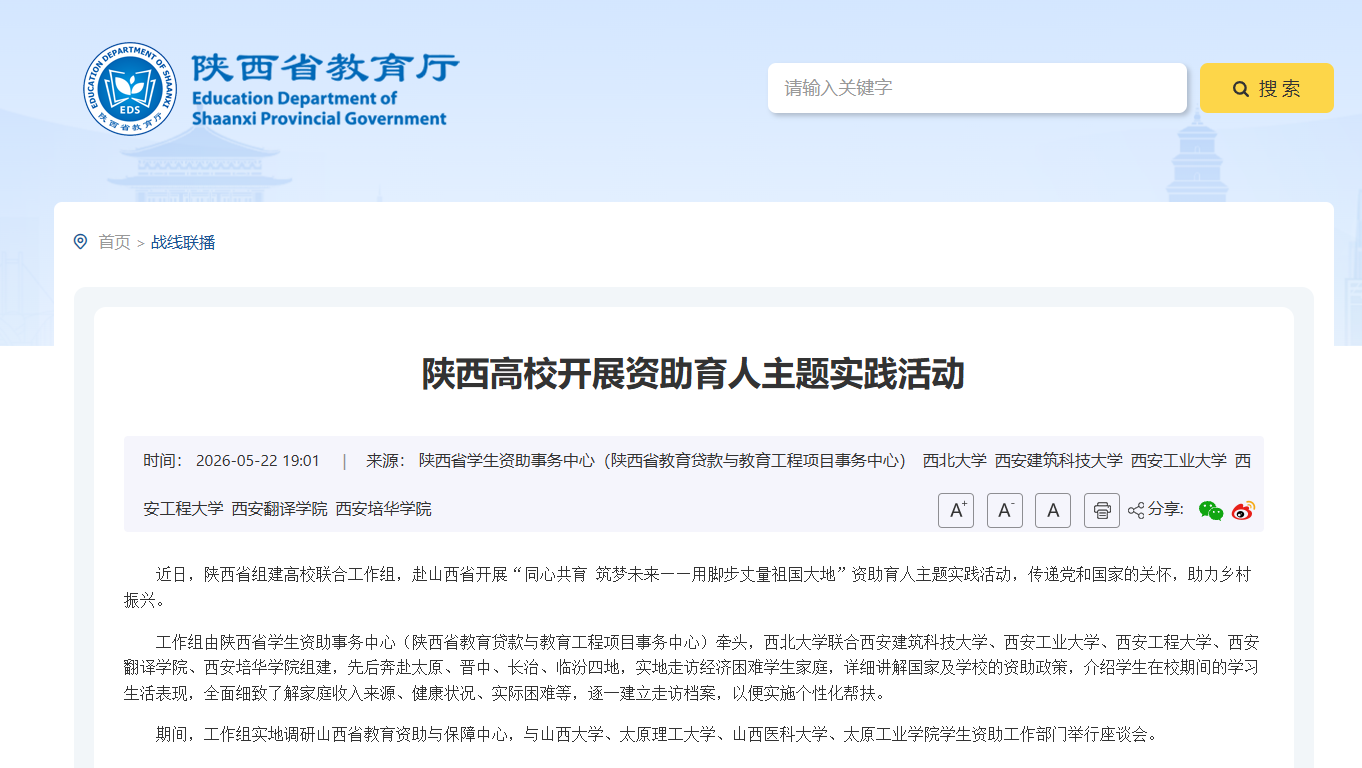Focus the 请输入关键字 search field
The width and height of the screenshot is (1362, 768).
point(977,88)
